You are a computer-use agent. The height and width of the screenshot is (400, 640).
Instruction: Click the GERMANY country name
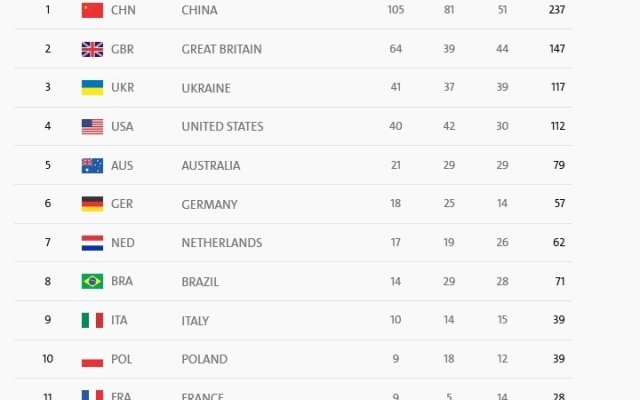(209, 204)
